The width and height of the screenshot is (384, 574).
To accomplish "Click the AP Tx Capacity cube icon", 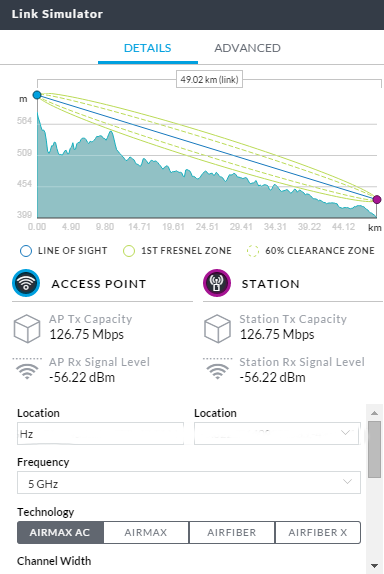I will 27,328.
